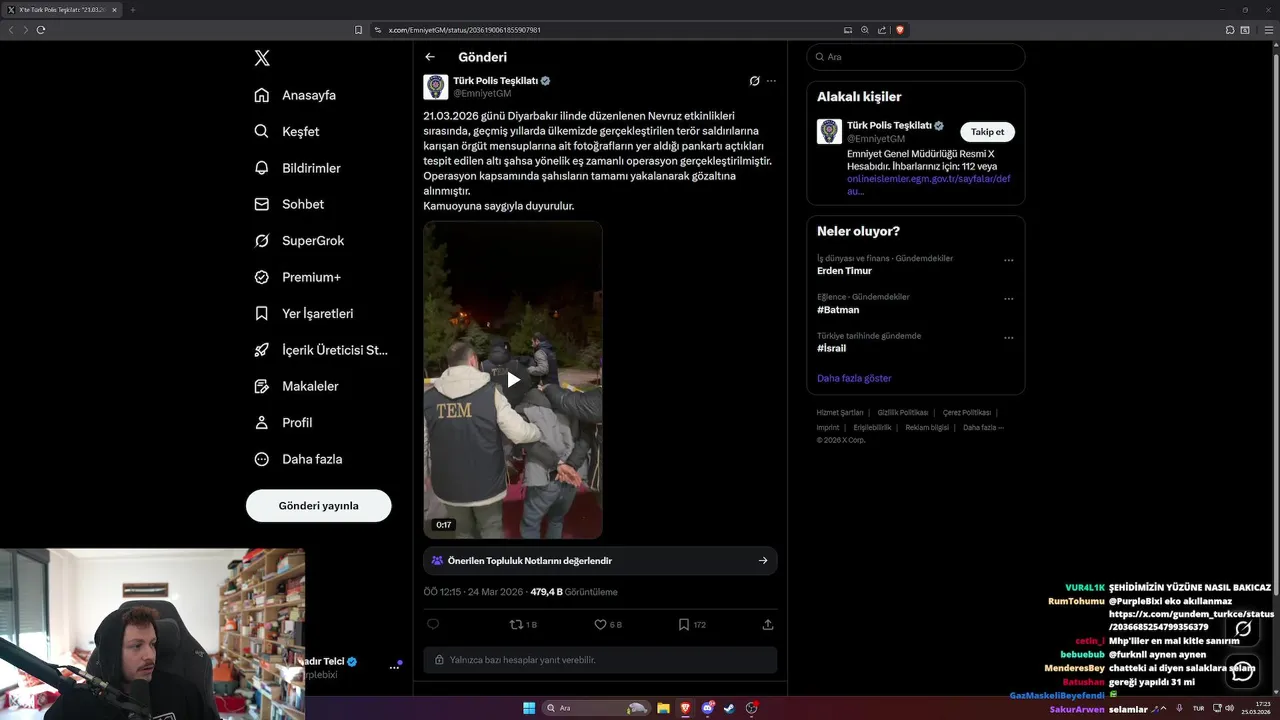This screenshot has height=720, width=1280.
Task: Open Brave browser taskbar icon
Action: pyautogui.click(x=685, y=708)
